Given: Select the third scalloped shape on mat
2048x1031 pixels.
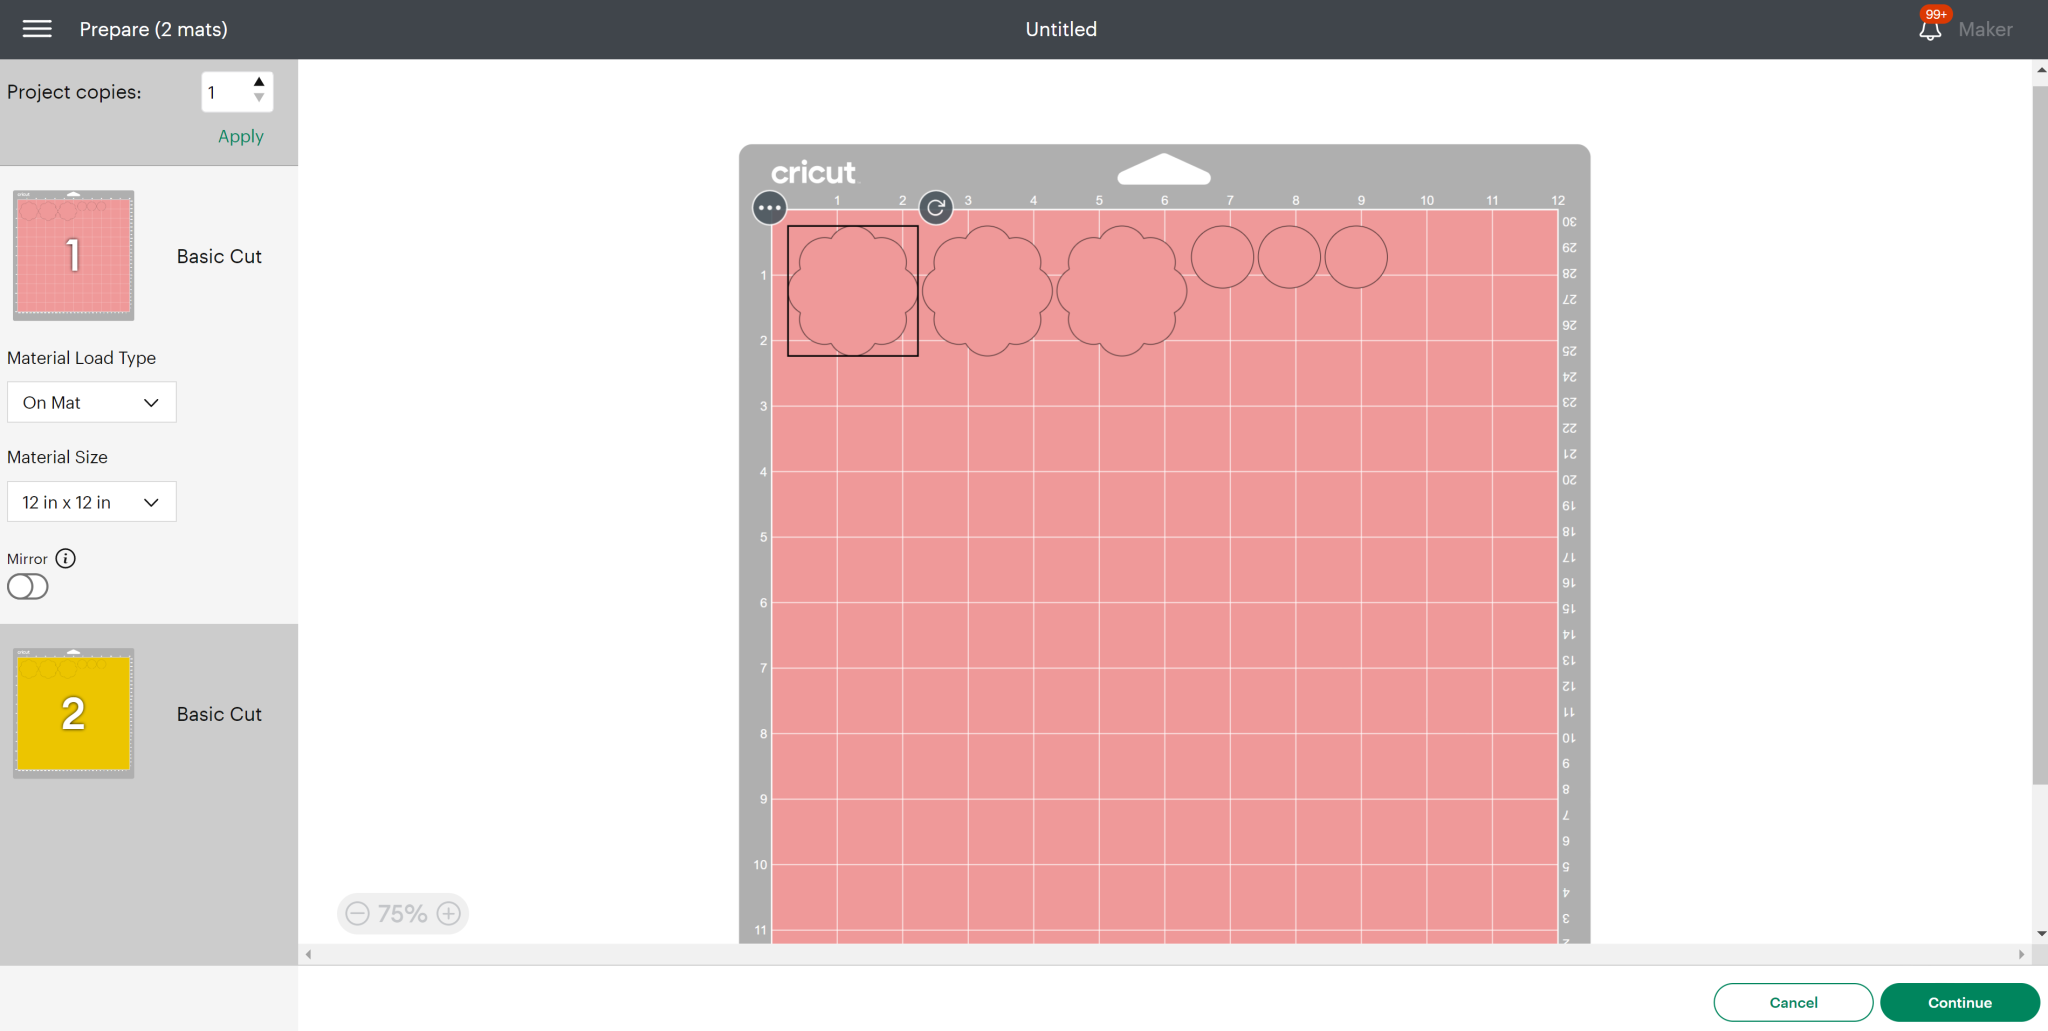Looking at the screenshot, I should point(1122,291).
